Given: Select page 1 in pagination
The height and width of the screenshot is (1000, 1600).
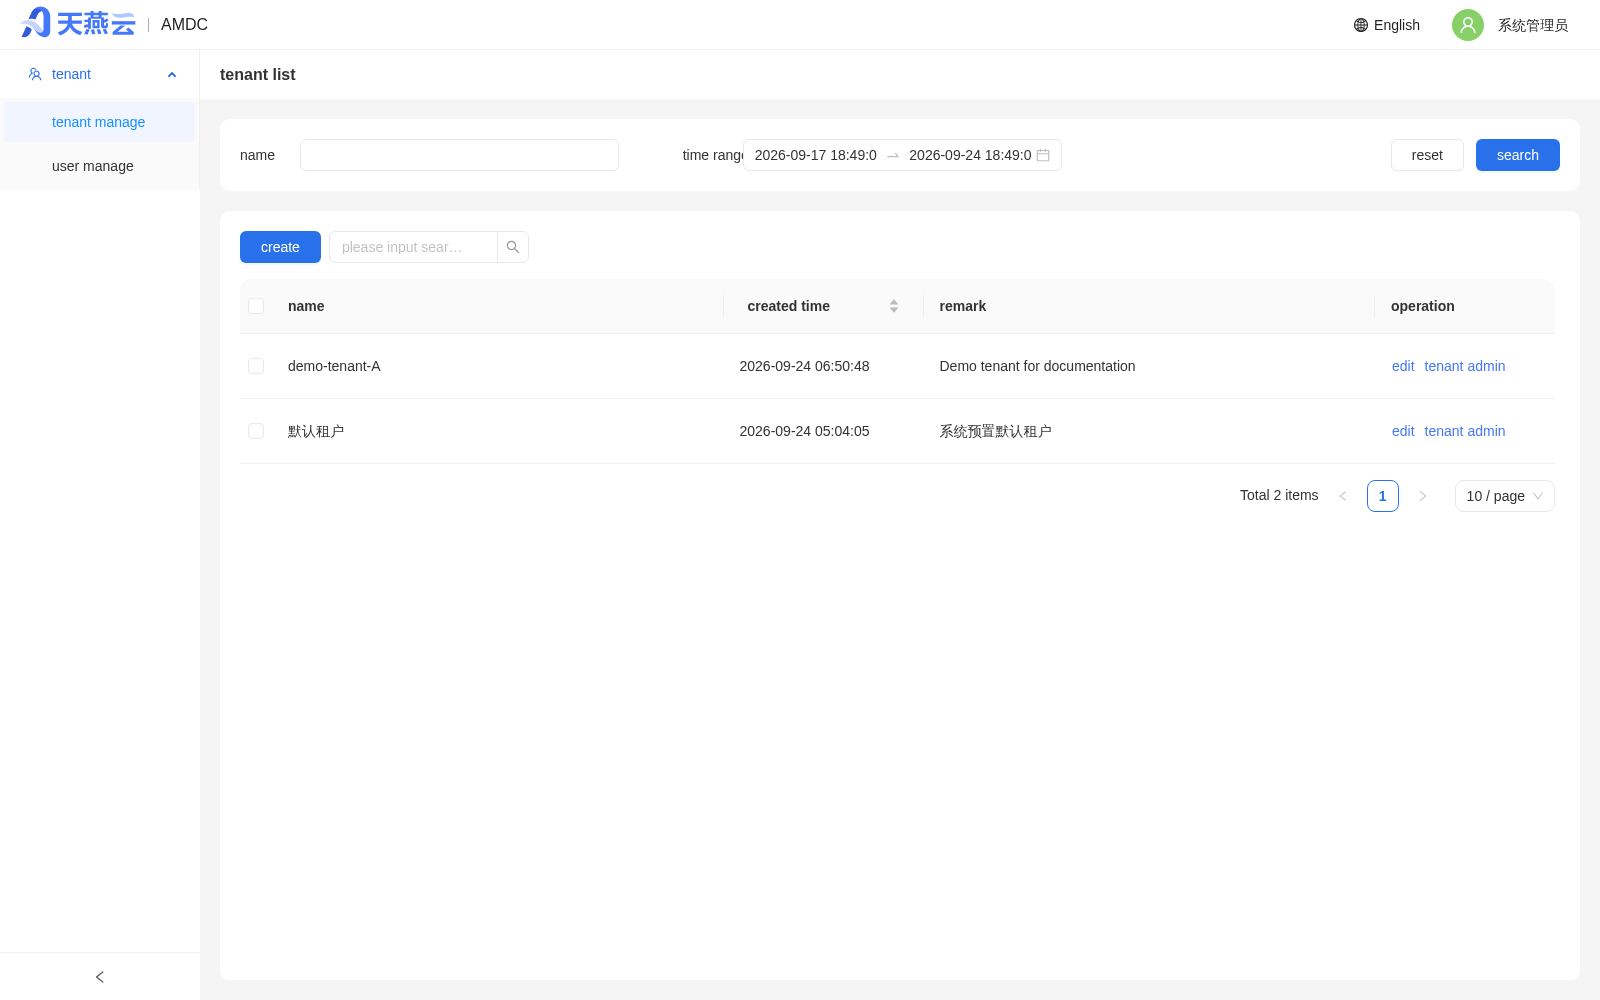Looking at the screenshot, I should tap(1383, 496).
